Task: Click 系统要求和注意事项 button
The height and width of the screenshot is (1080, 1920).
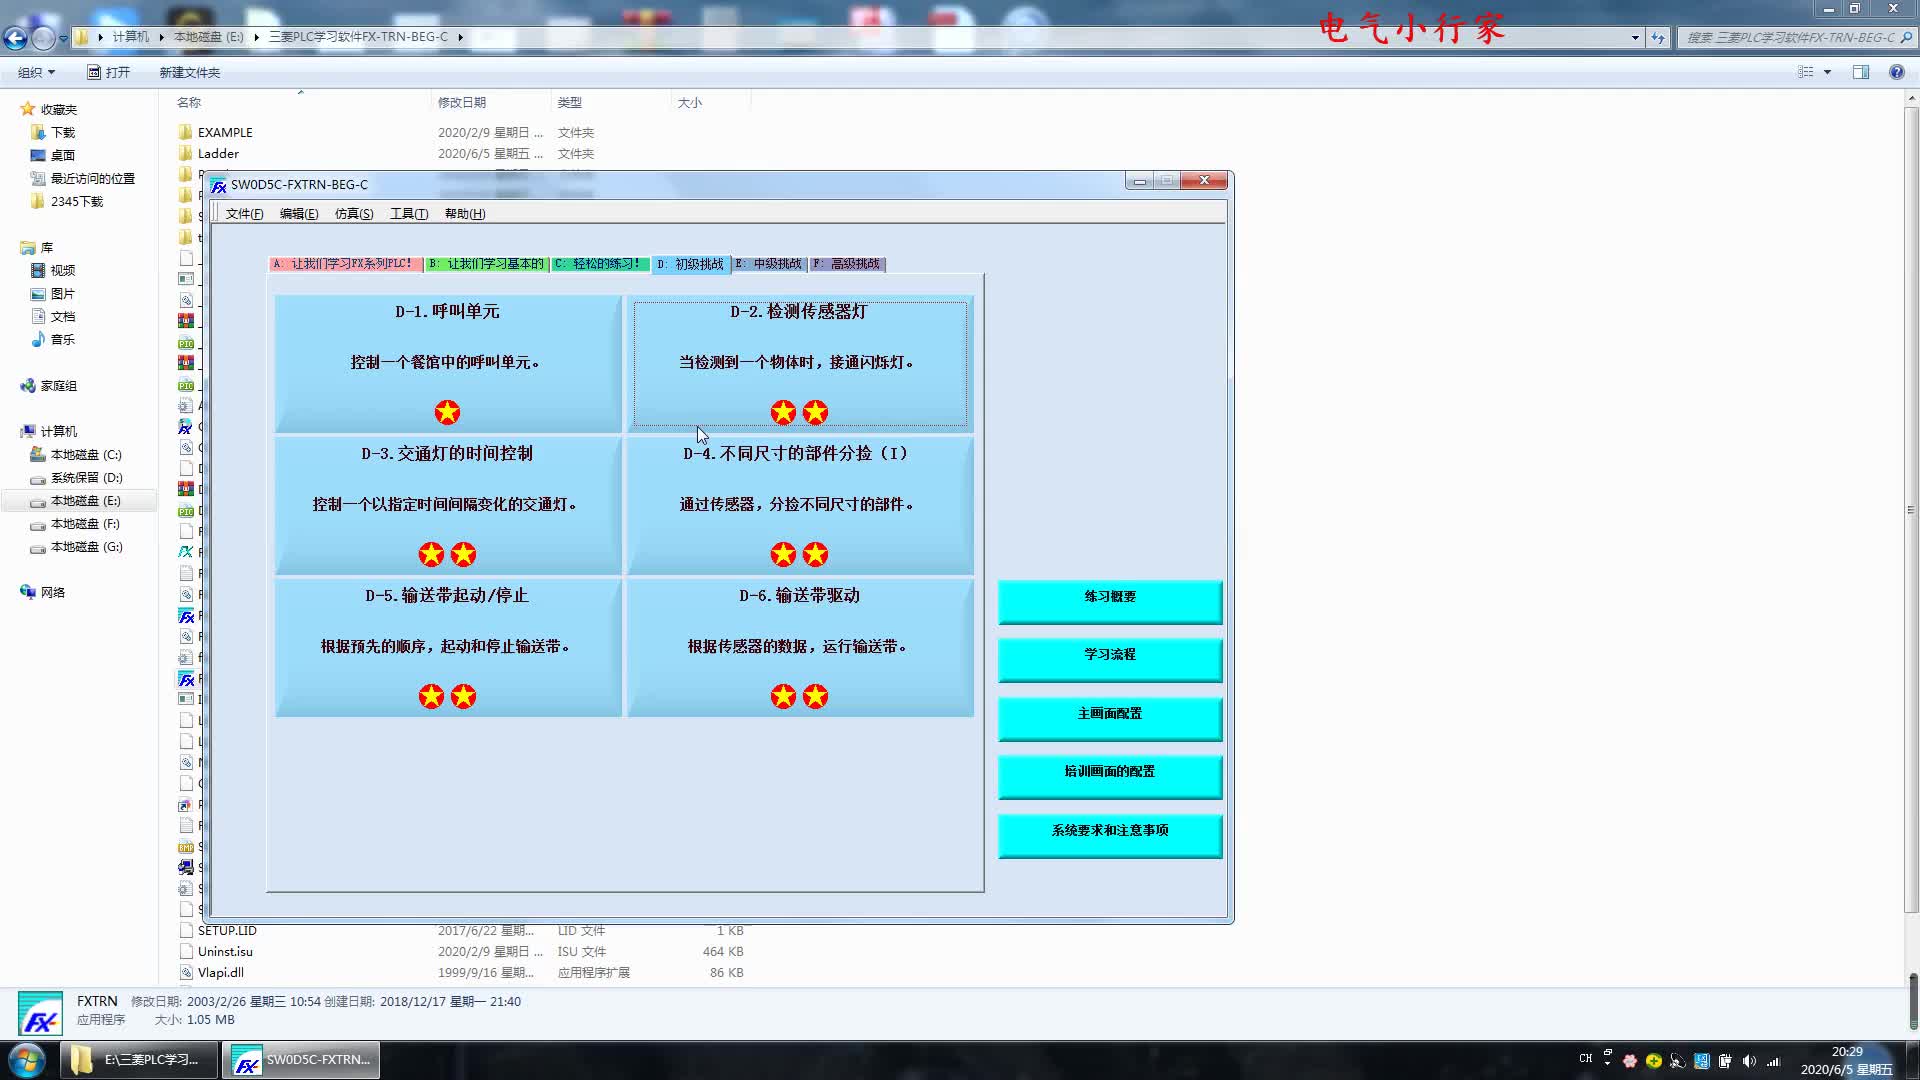Action: coord(1110,835)
